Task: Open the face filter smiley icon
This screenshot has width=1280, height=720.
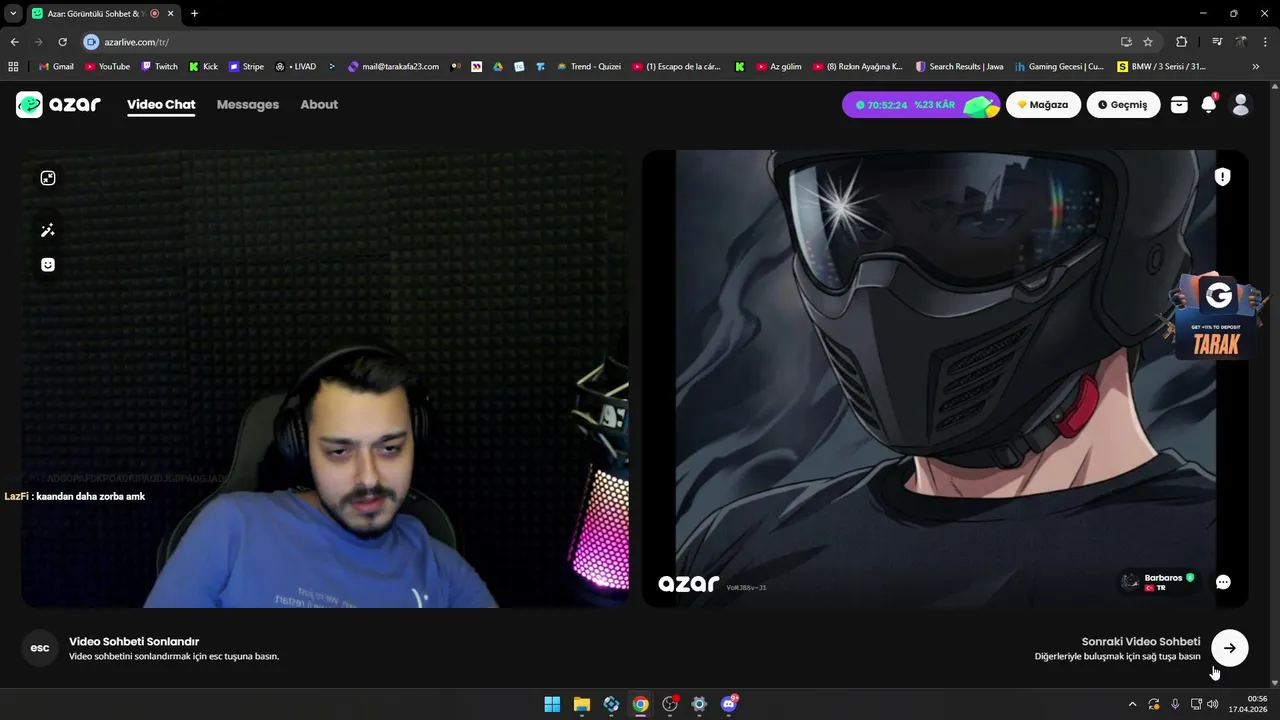Action: (x=48, y=265)
